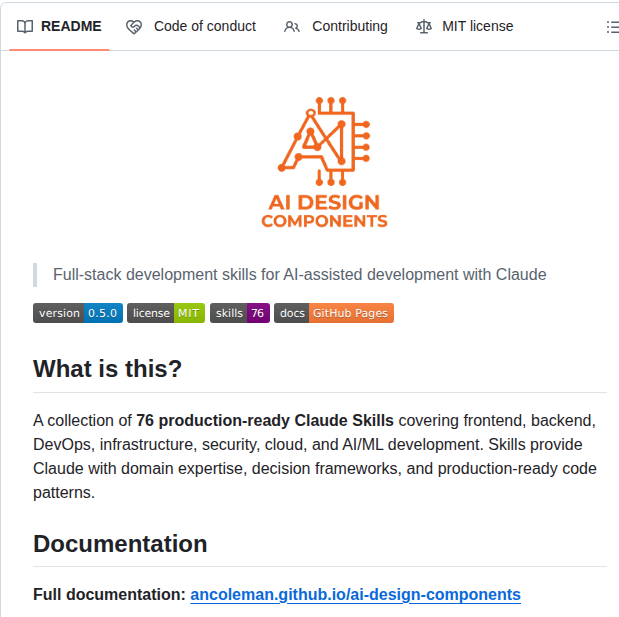
Task: Click the MIT license scales icon
Action: point(424,26)
